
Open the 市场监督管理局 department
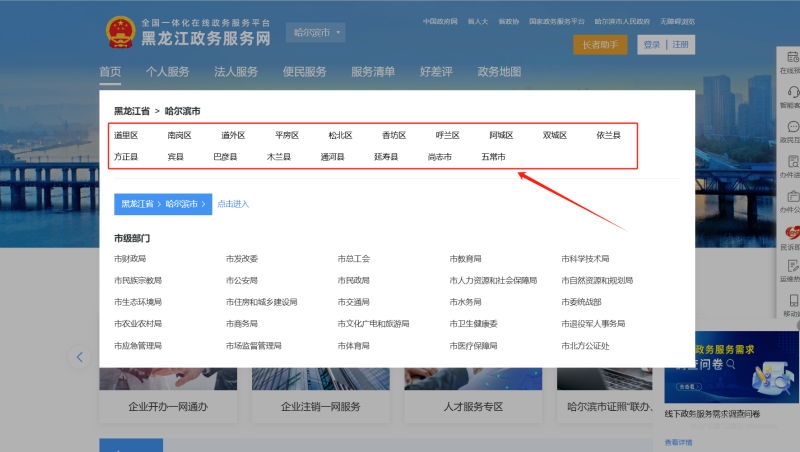click(x=254, y=345)
